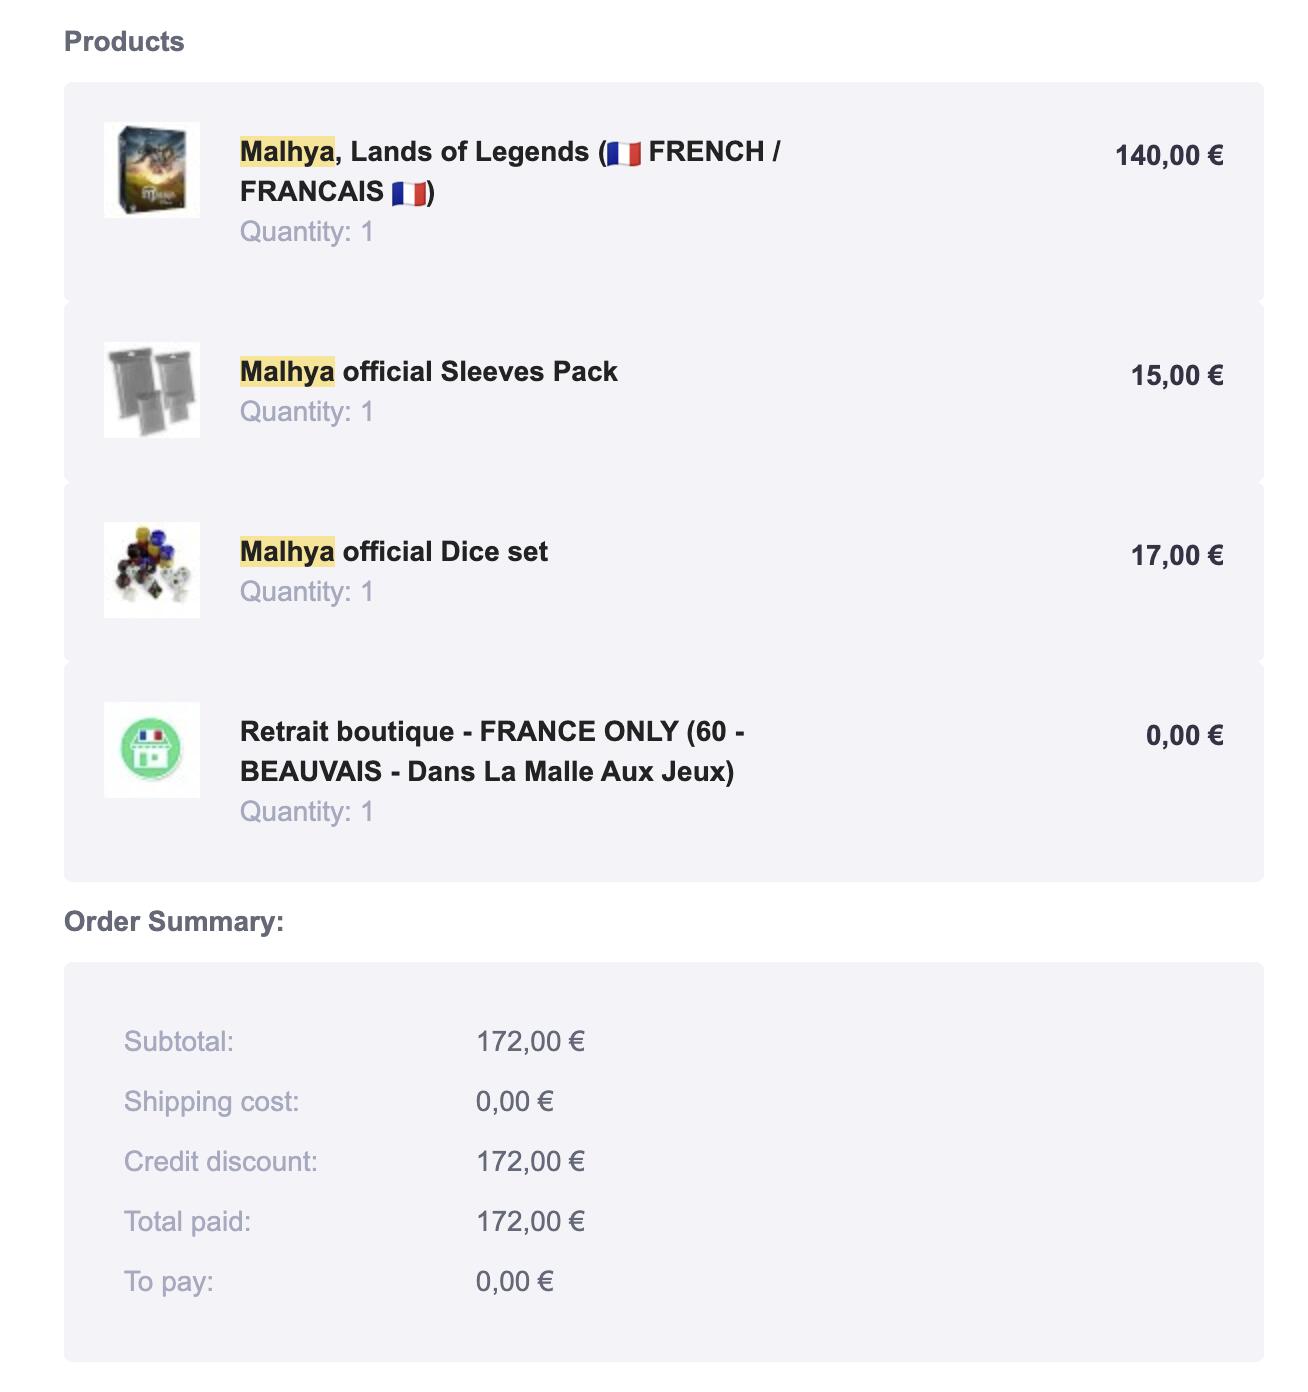Click the green store pickup icon

[152, 750]
